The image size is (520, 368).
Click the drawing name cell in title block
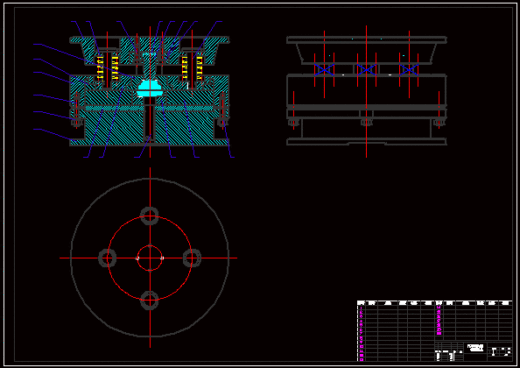coord(475,348)
